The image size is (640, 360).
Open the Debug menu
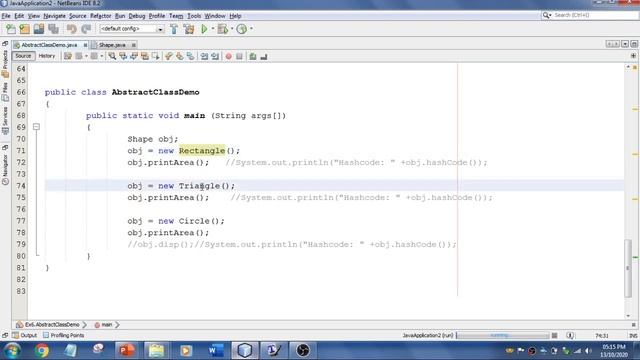click(137, 16)
